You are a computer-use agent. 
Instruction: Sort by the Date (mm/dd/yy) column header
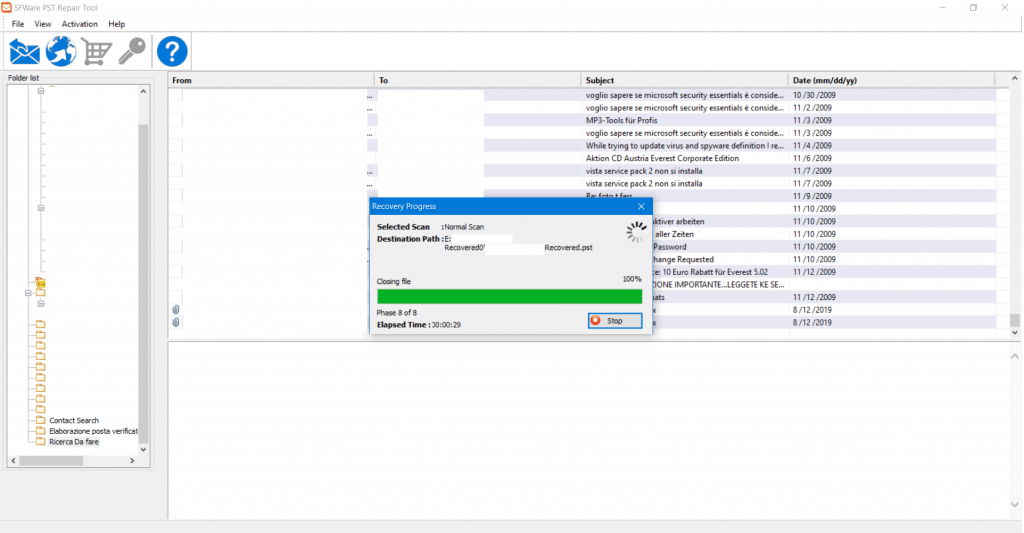[x=891, y=80]
